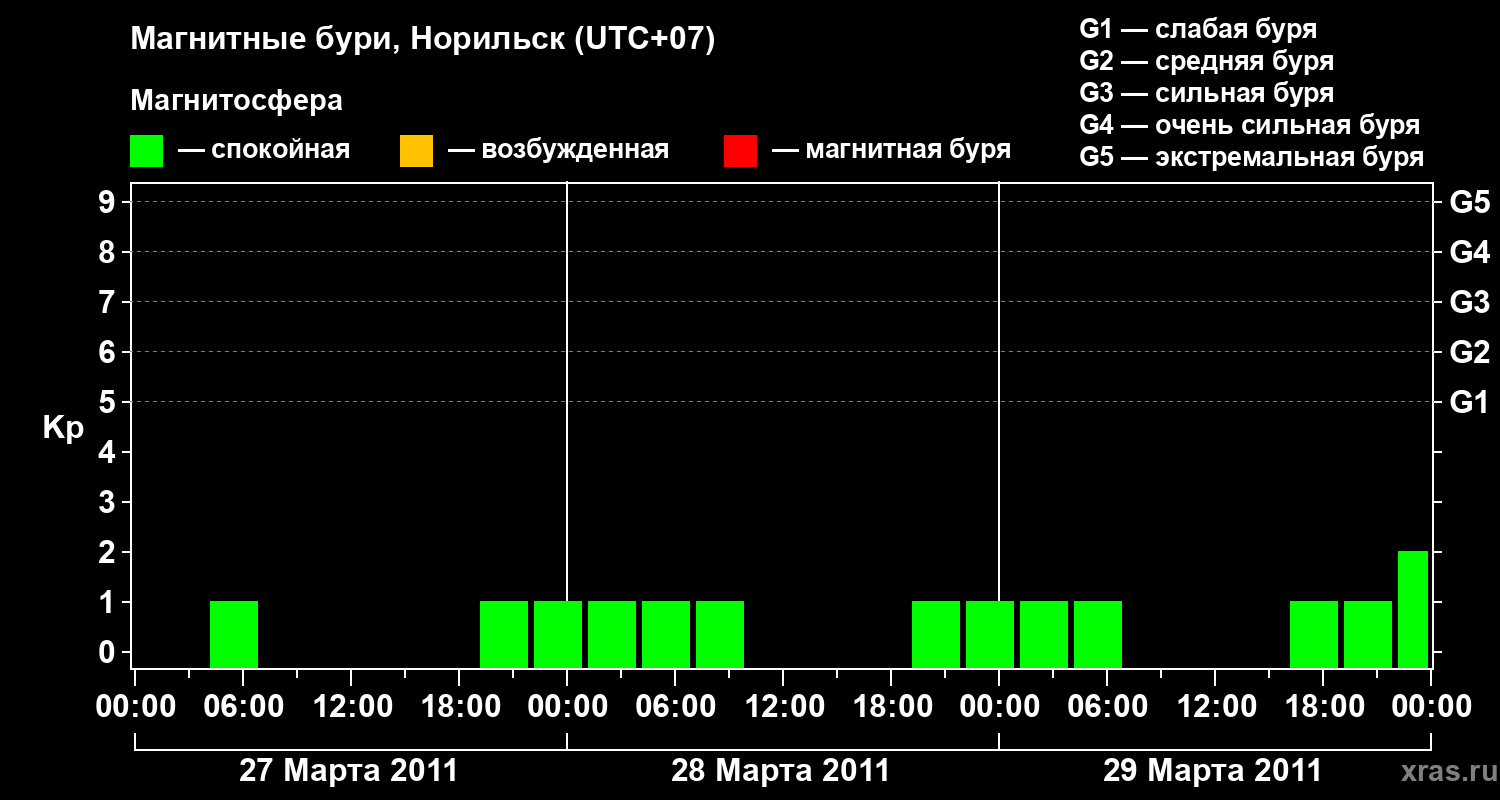Click the 04:00–07:00 bar on 27 March
The image size is (1500, 800).
[x=234, y=634]
